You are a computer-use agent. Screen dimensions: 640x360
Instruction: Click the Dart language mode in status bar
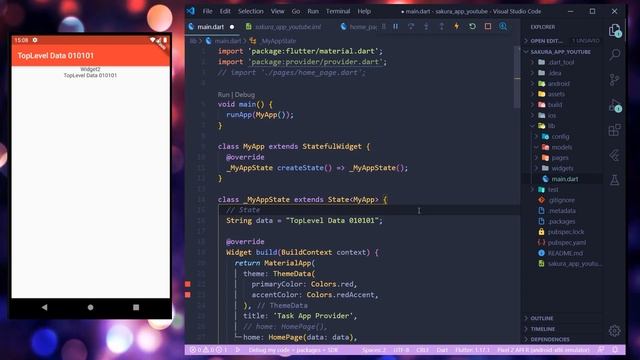[x=442, y=350]
